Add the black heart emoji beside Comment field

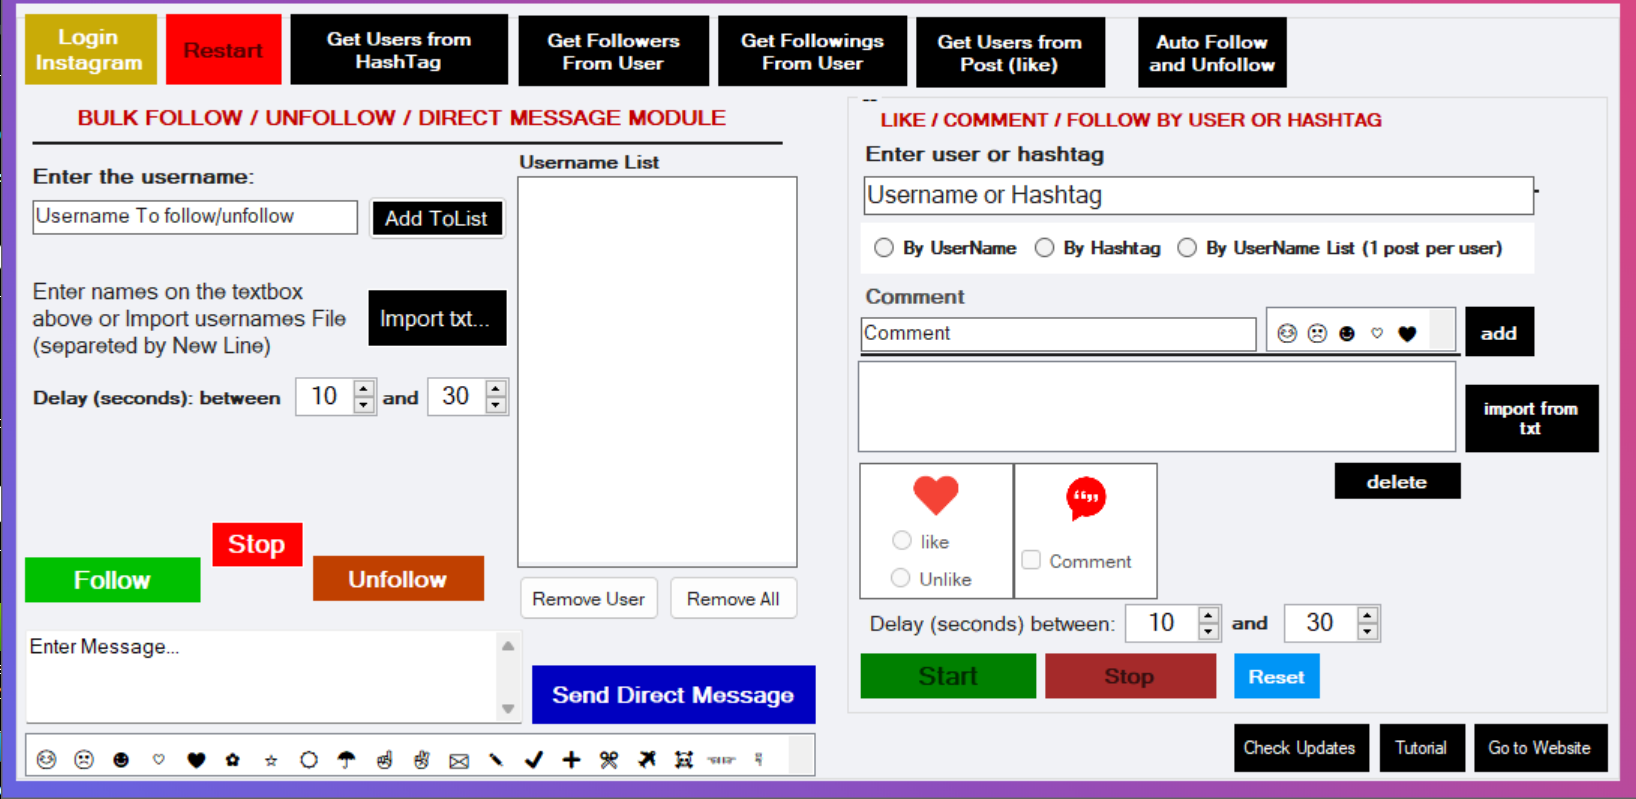(x=1407, y=334)
